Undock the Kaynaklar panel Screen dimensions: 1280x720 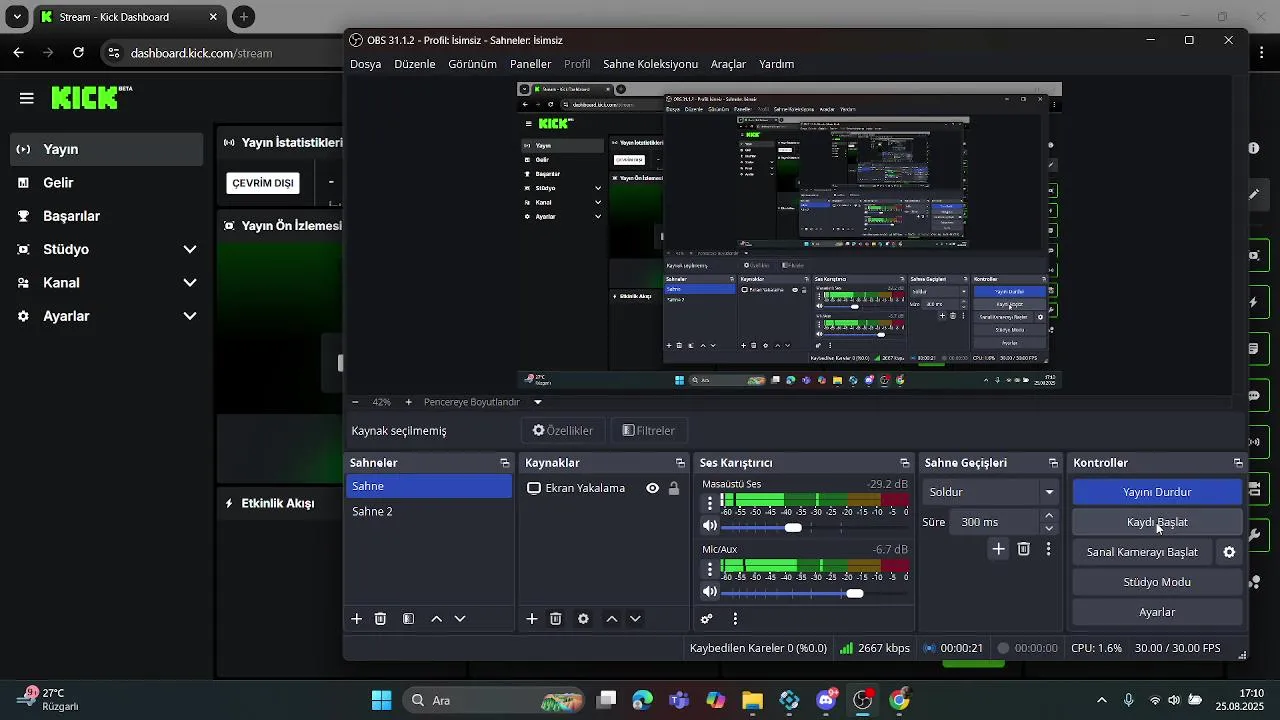[680, 463]
